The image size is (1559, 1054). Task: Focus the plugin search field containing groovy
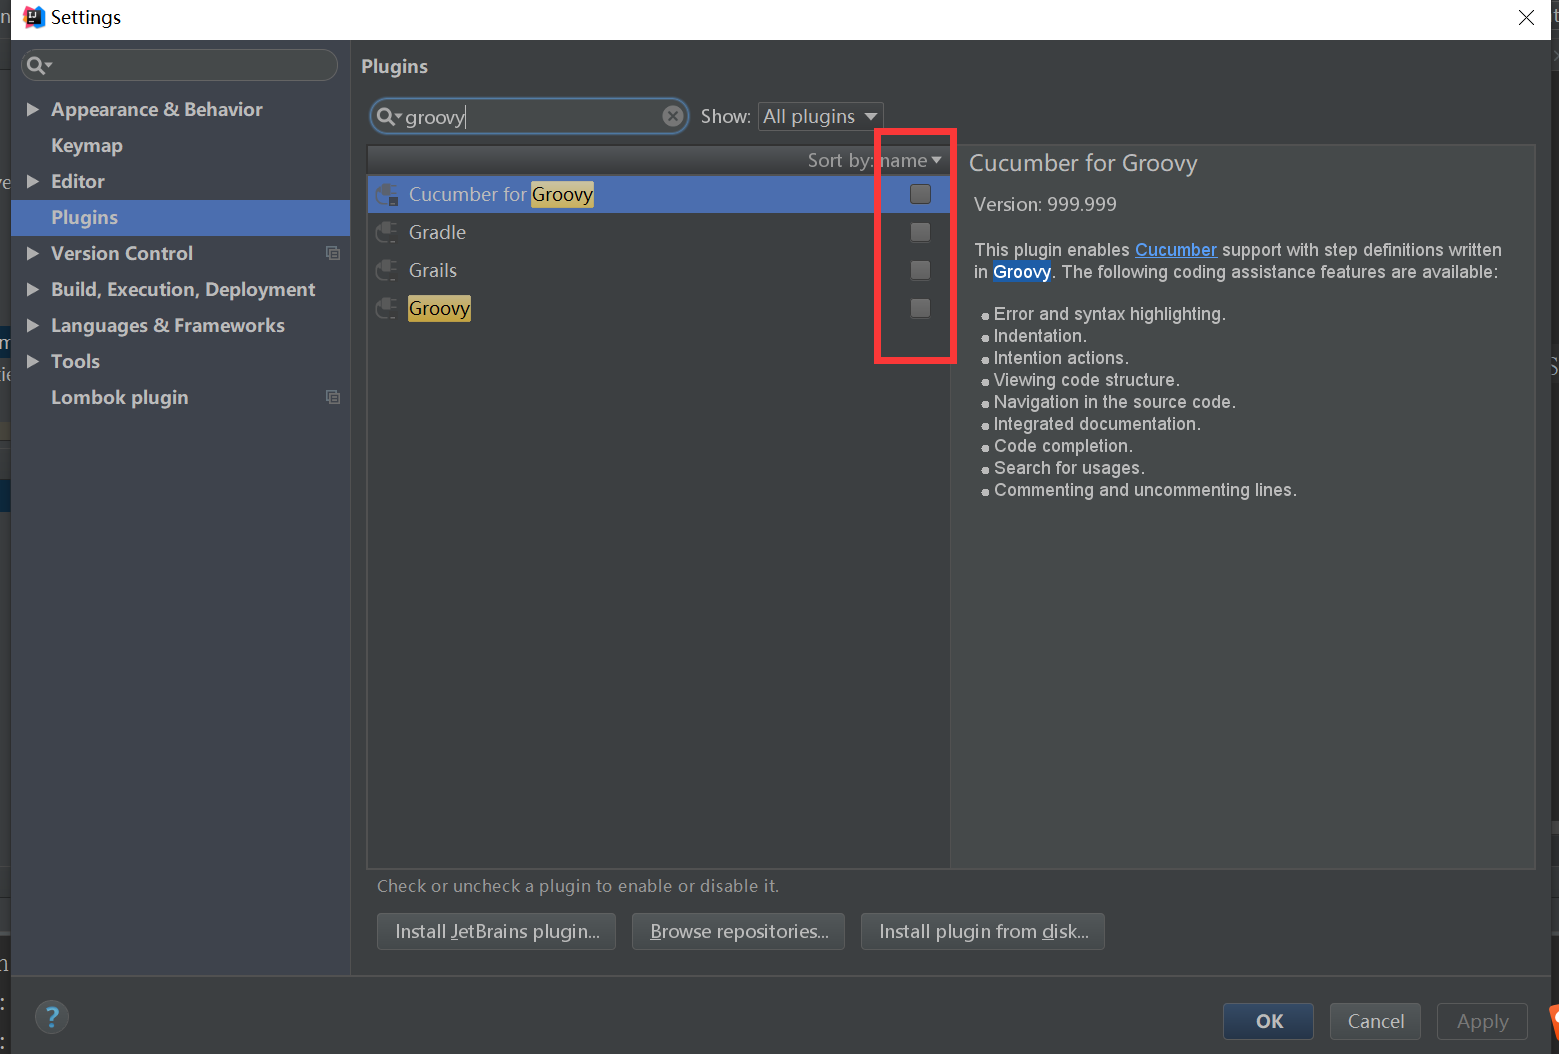click(530, 117)
